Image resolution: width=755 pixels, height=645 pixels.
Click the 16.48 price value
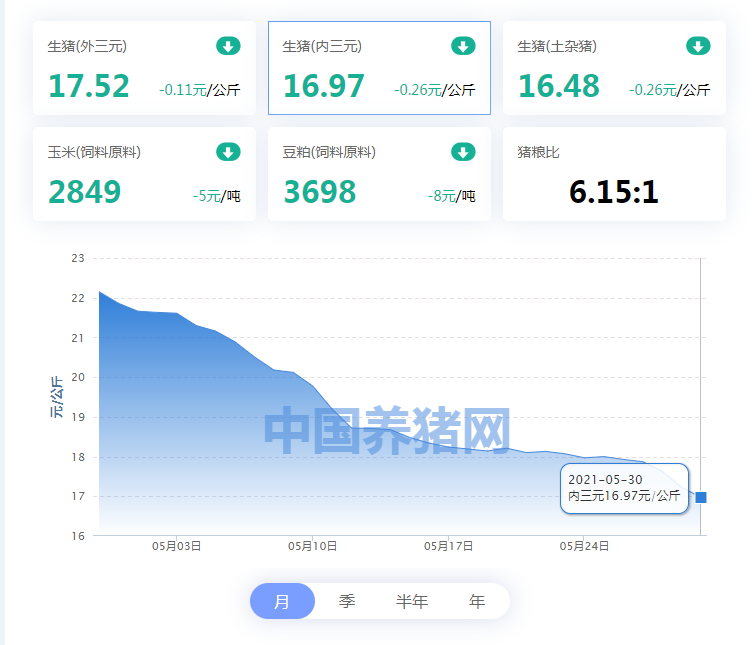(x=559, y=86)
